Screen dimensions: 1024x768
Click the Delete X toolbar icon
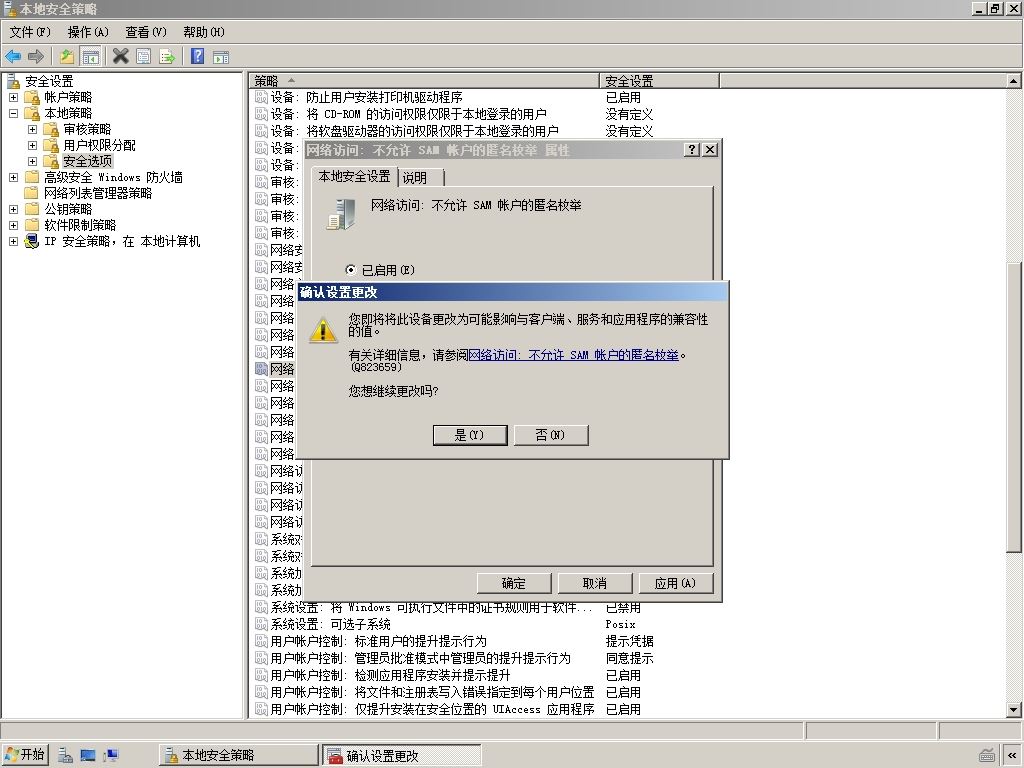(x=121, y=57)
